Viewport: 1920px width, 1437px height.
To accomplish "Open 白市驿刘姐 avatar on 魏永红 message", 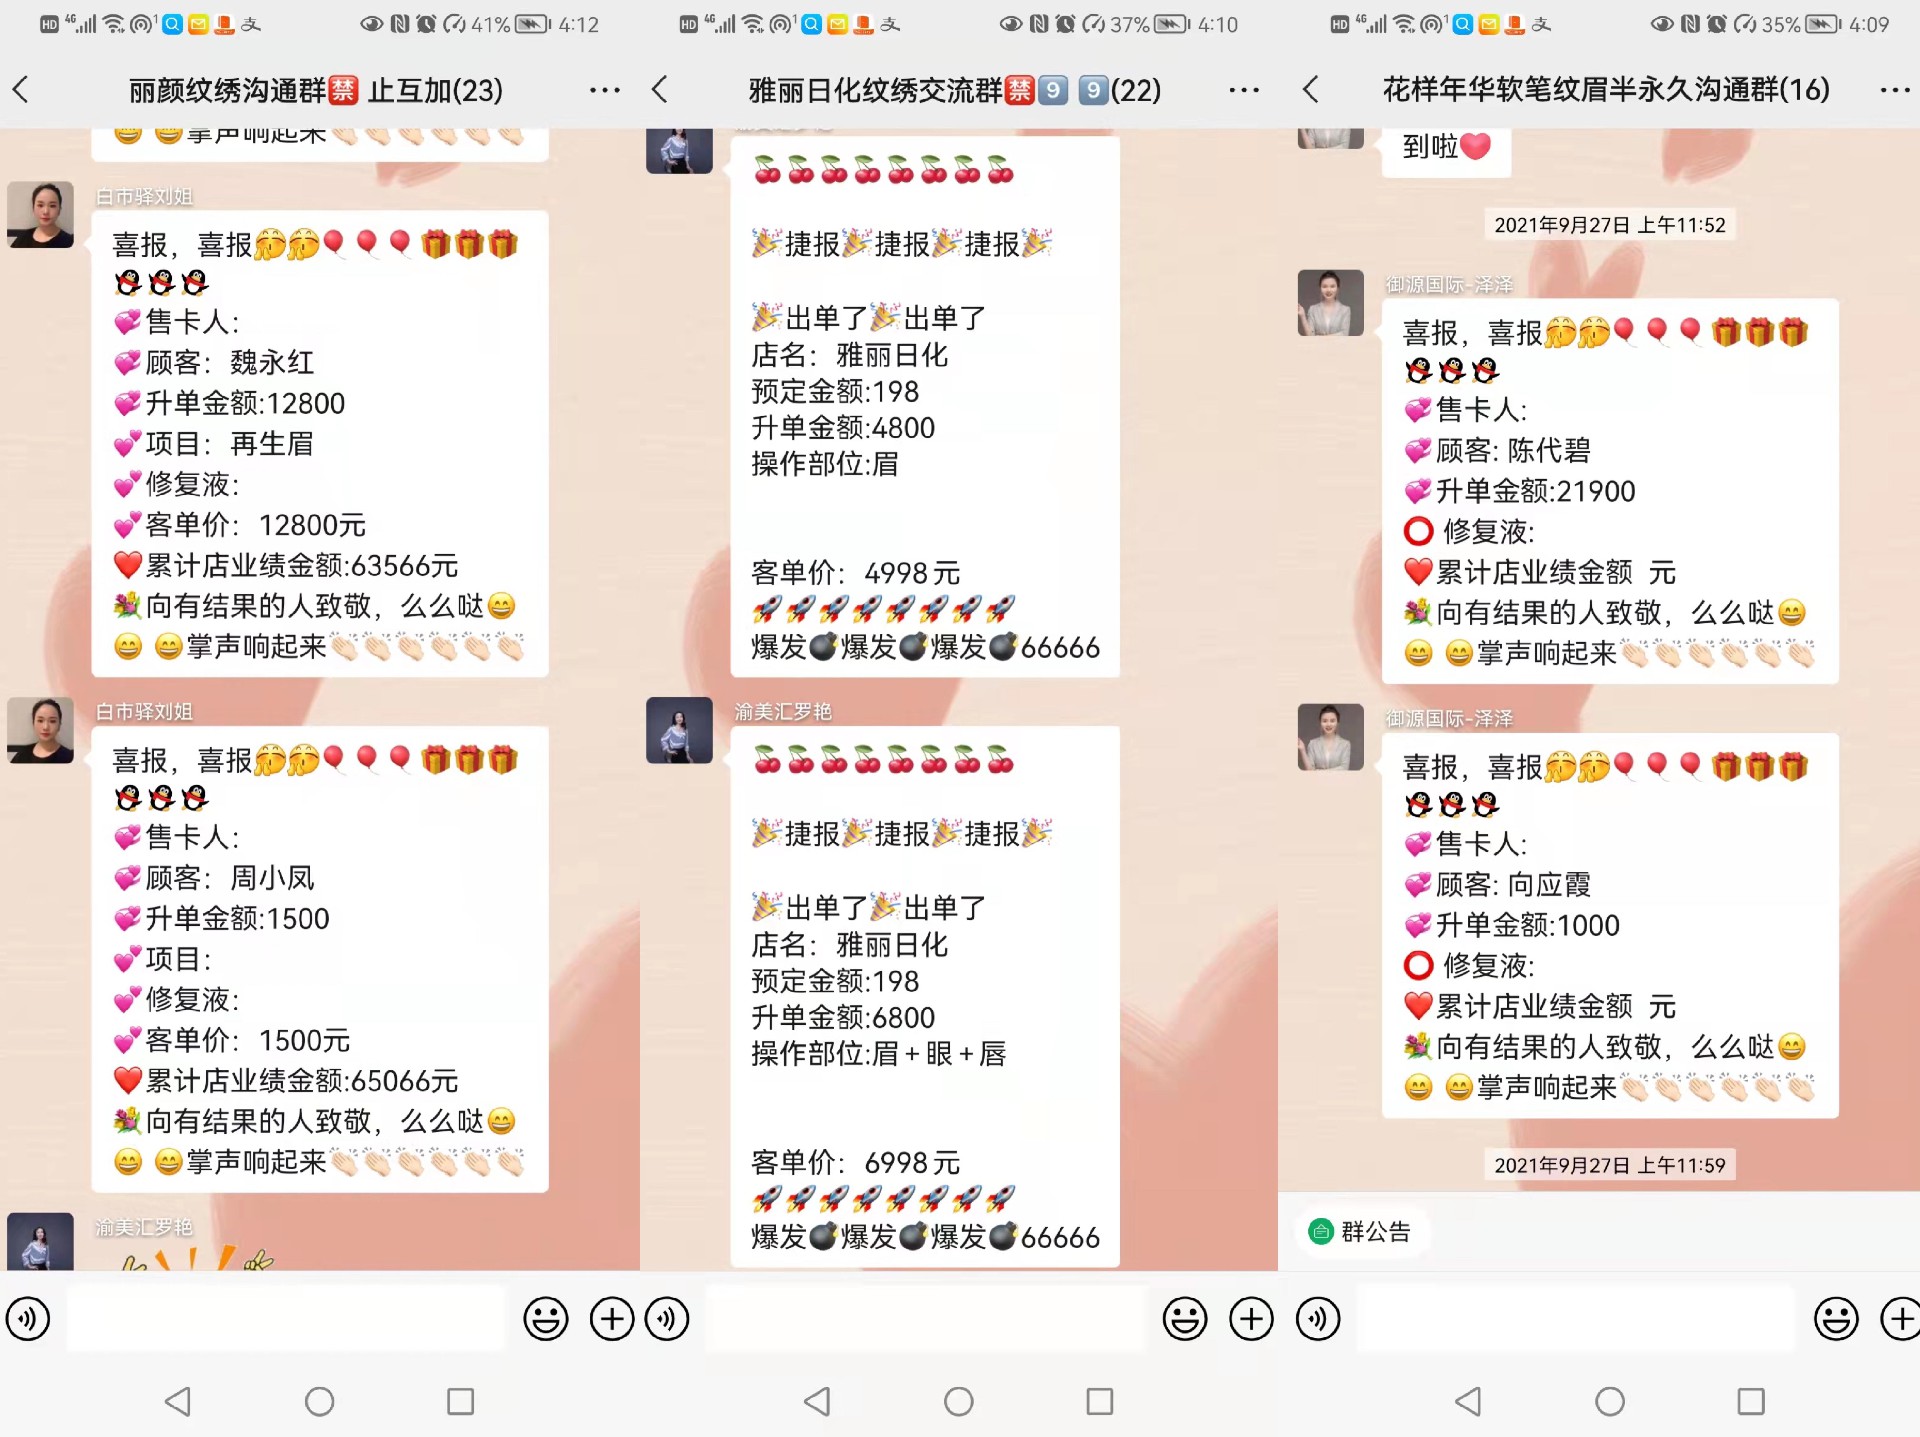I will (x=41, y=215).
